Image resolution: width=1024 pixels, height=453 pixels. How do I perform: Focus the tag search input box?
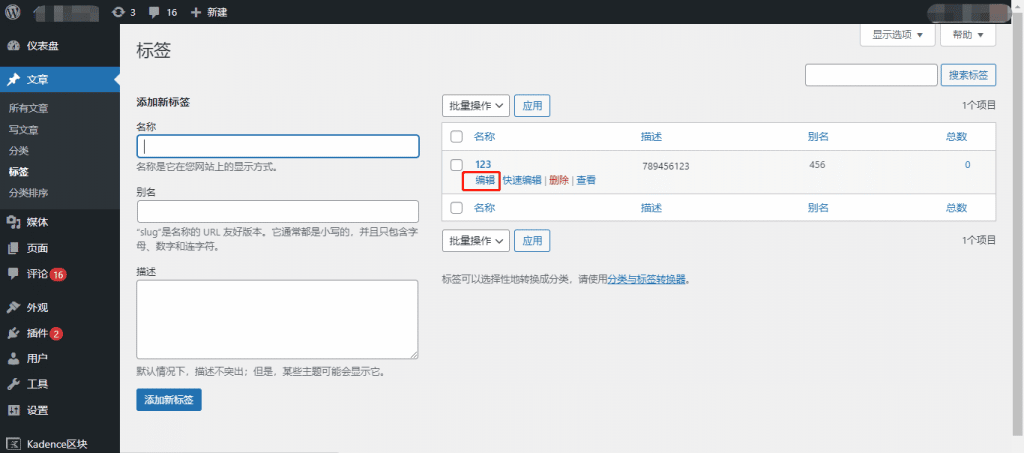(x=871, y=75)
